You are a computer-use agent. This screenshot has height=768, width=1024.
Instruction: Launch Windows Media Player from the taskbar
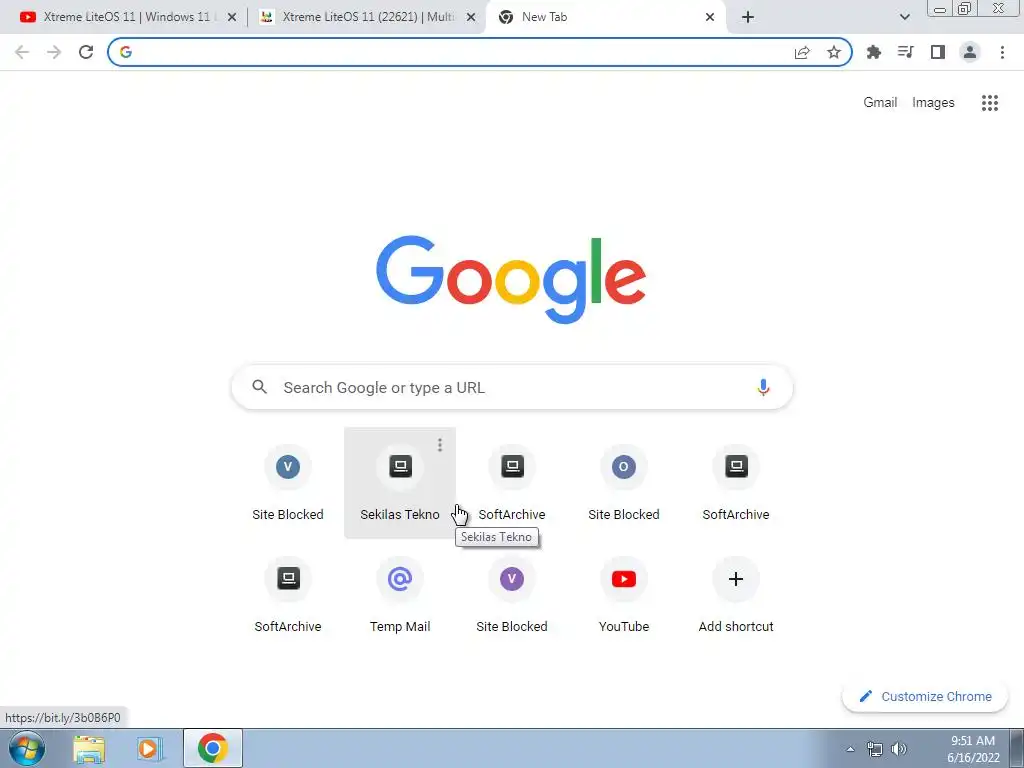150,749
